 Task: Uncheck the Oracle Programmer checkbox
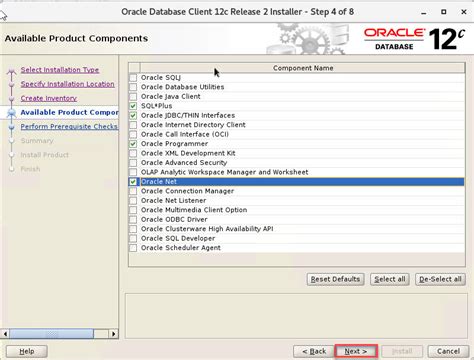click(x=133, y=144)
